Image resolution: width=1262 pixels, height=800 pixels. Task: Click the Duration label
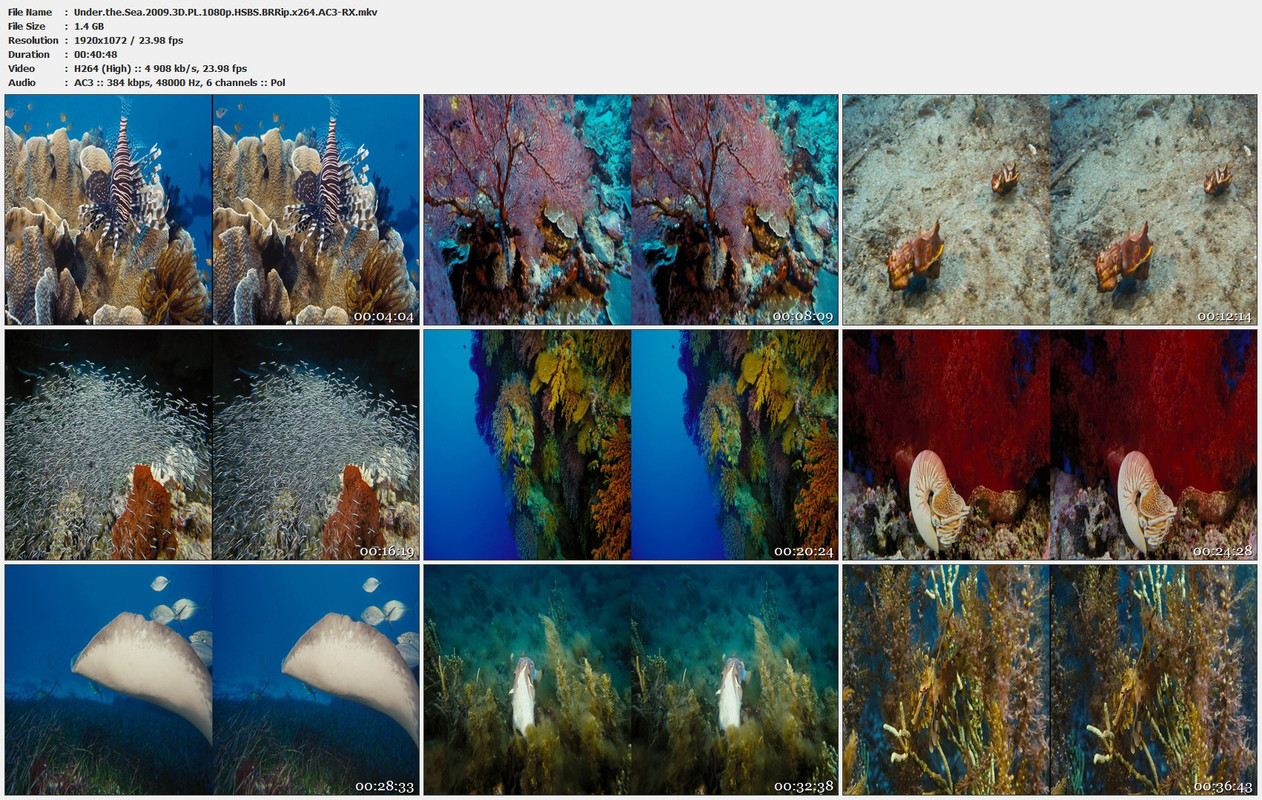(29, 54)
